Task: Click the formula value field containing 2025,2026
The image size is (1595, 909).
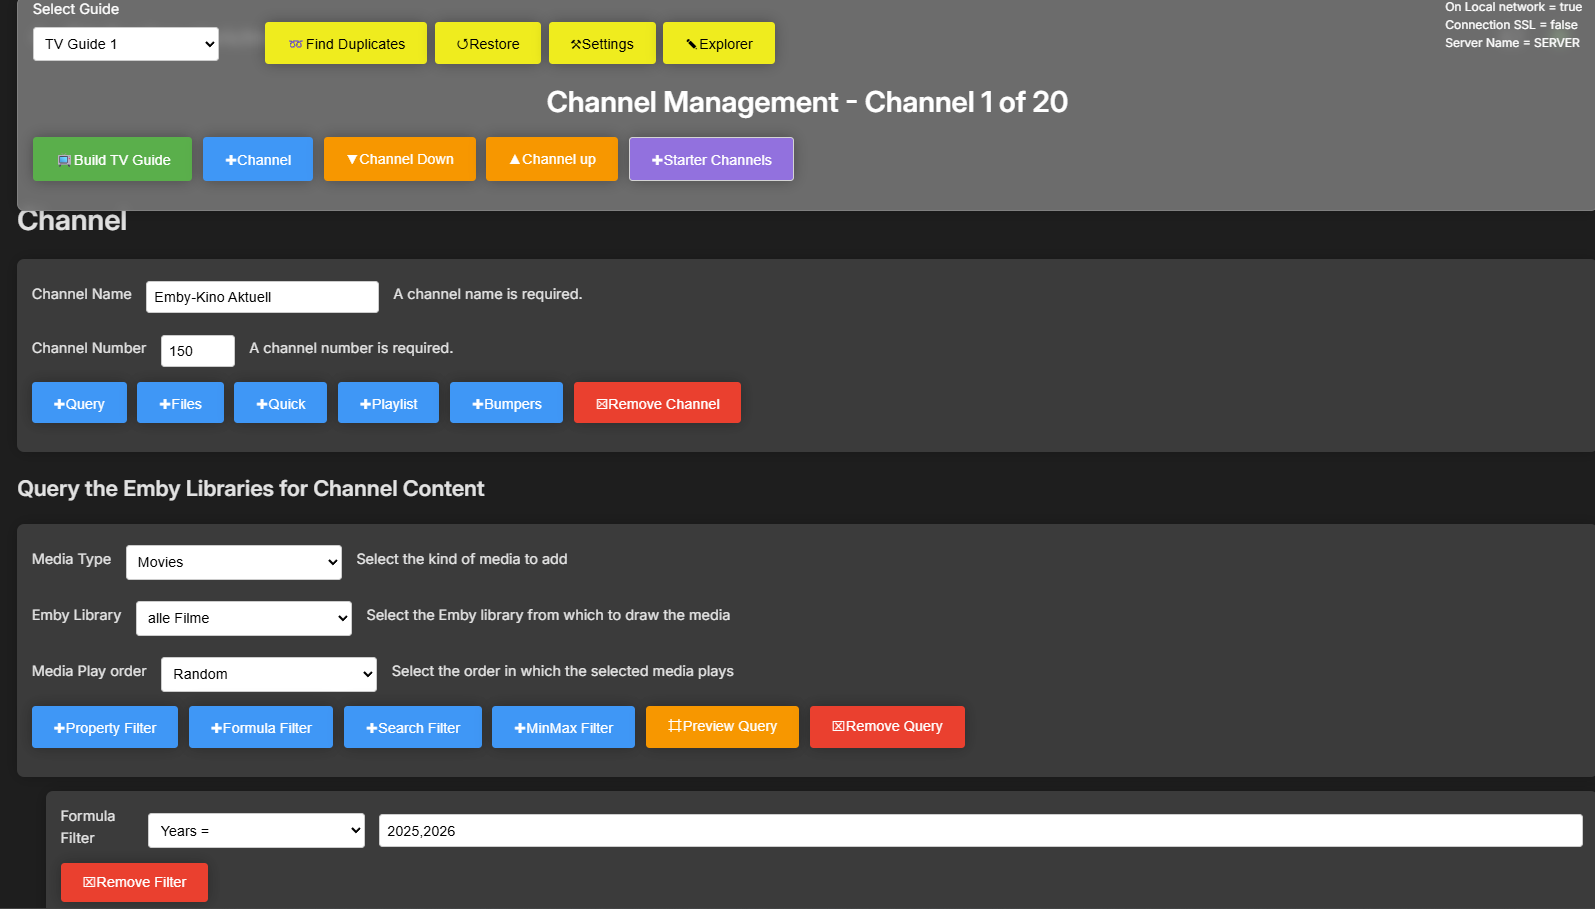Action: 981,831
